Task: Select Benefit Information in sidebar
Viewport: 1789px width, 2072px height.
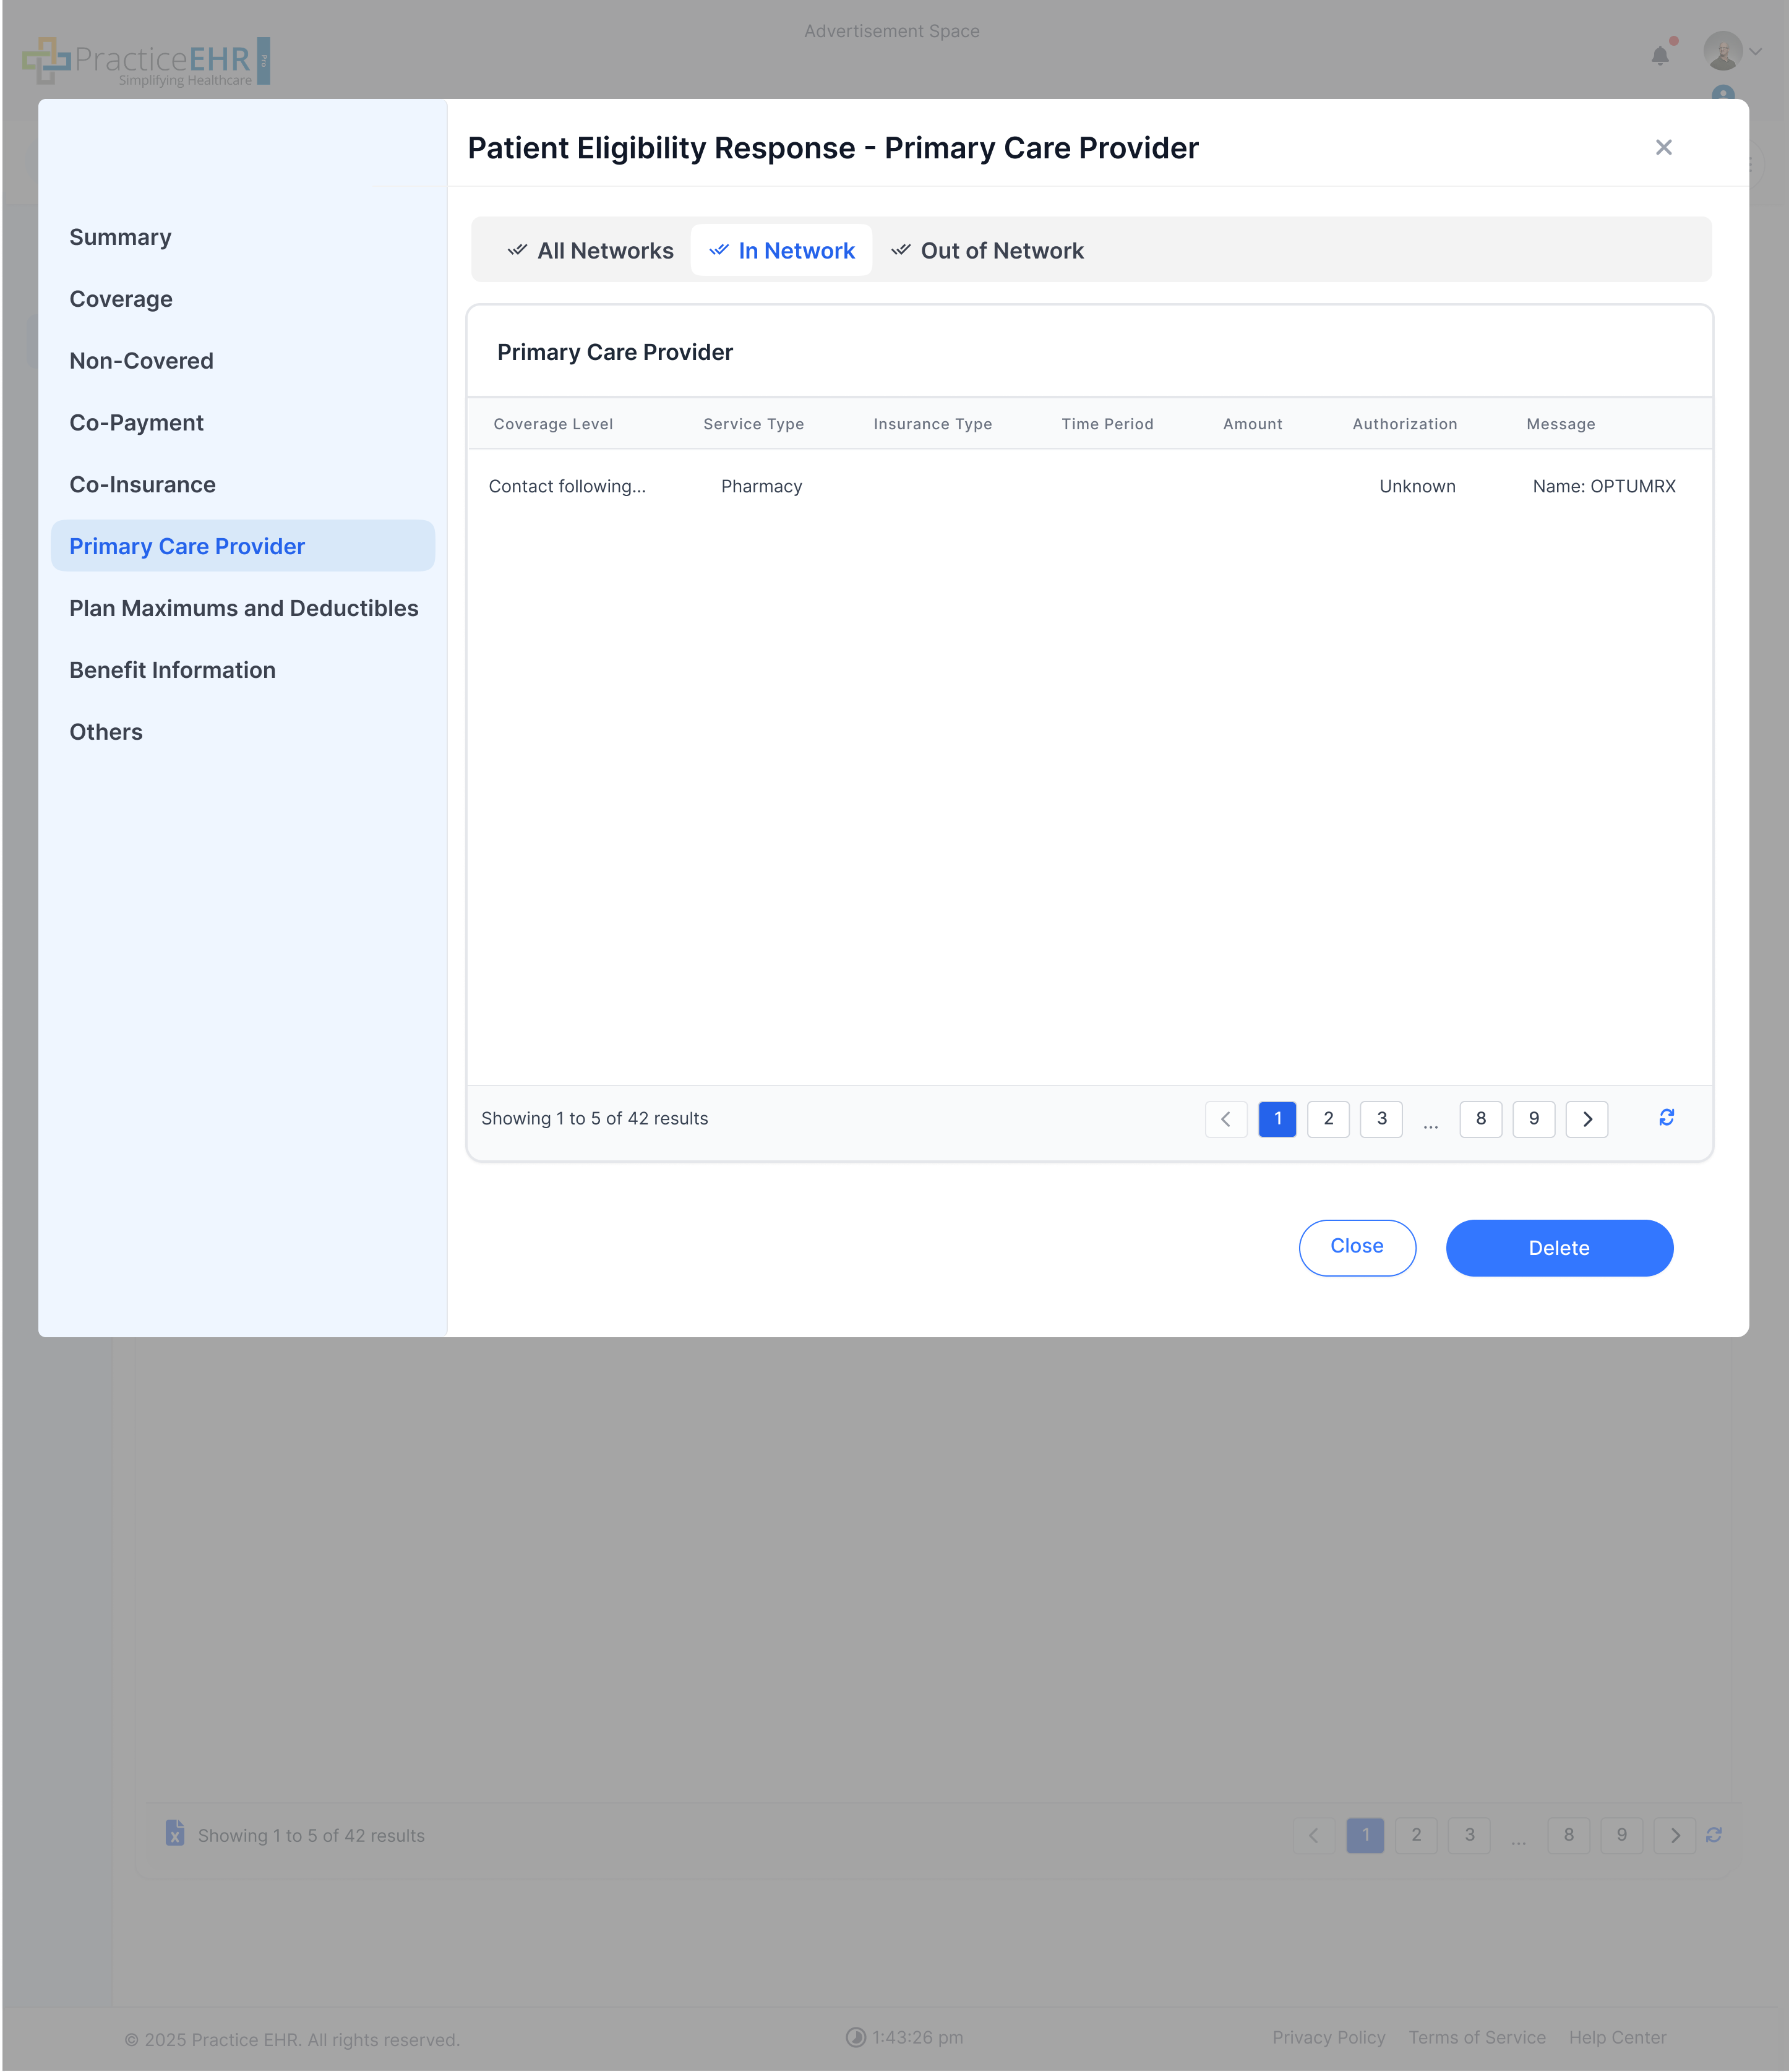Action: click(x=172, y=670)
